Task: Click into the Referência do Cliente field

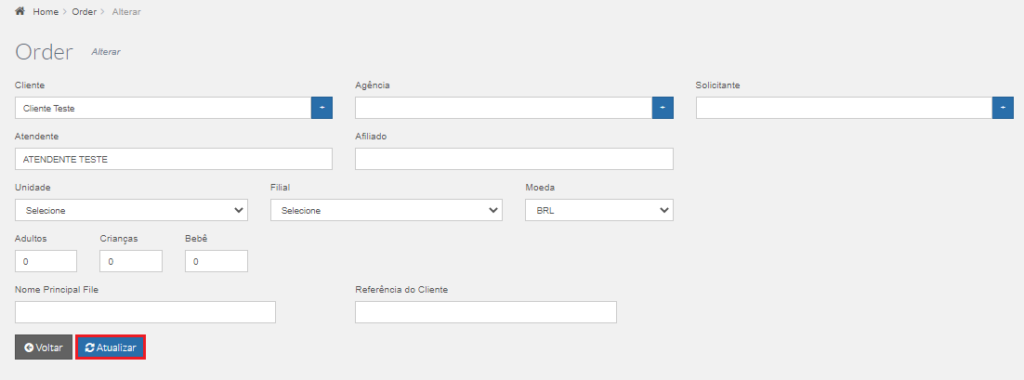Action: 486,312
